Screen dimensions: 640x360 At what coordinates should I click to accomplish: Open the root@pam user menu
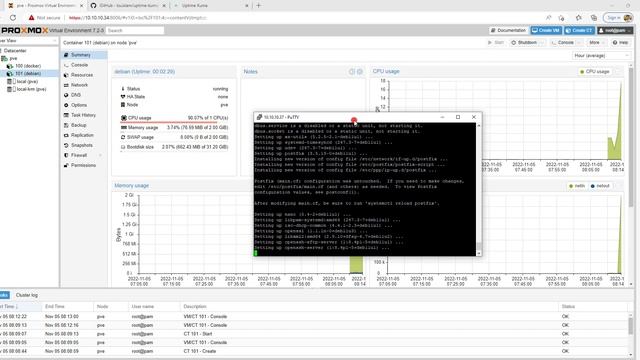[x=615, y=30]
